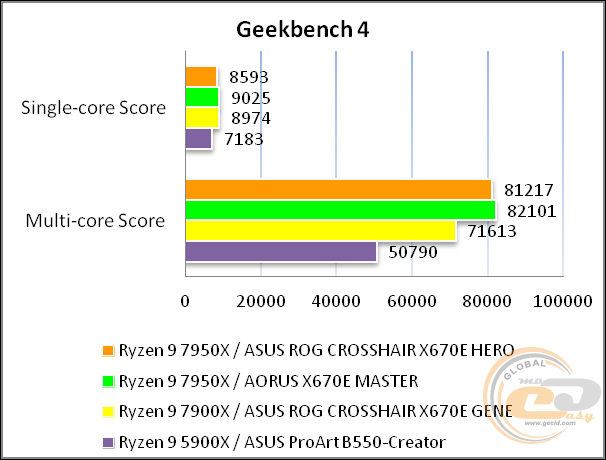Click the yellow legend swatch
Viewport: 606px width, 460px height.
(x=108, y=412)
